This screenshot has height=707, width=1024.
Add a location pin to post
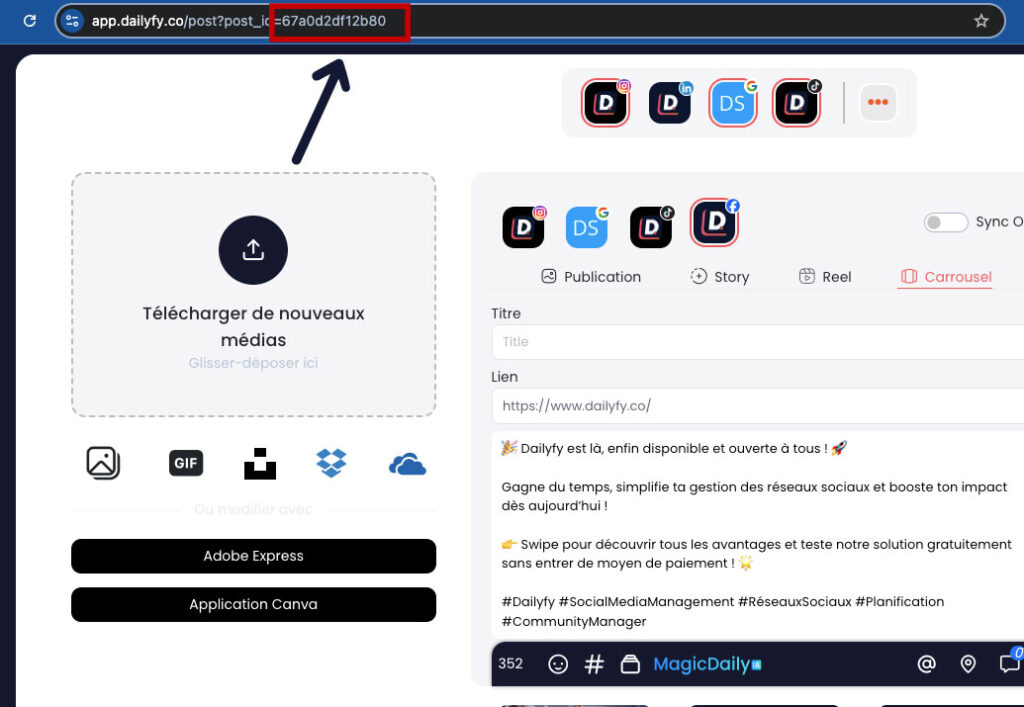click(x=967, y=664)
